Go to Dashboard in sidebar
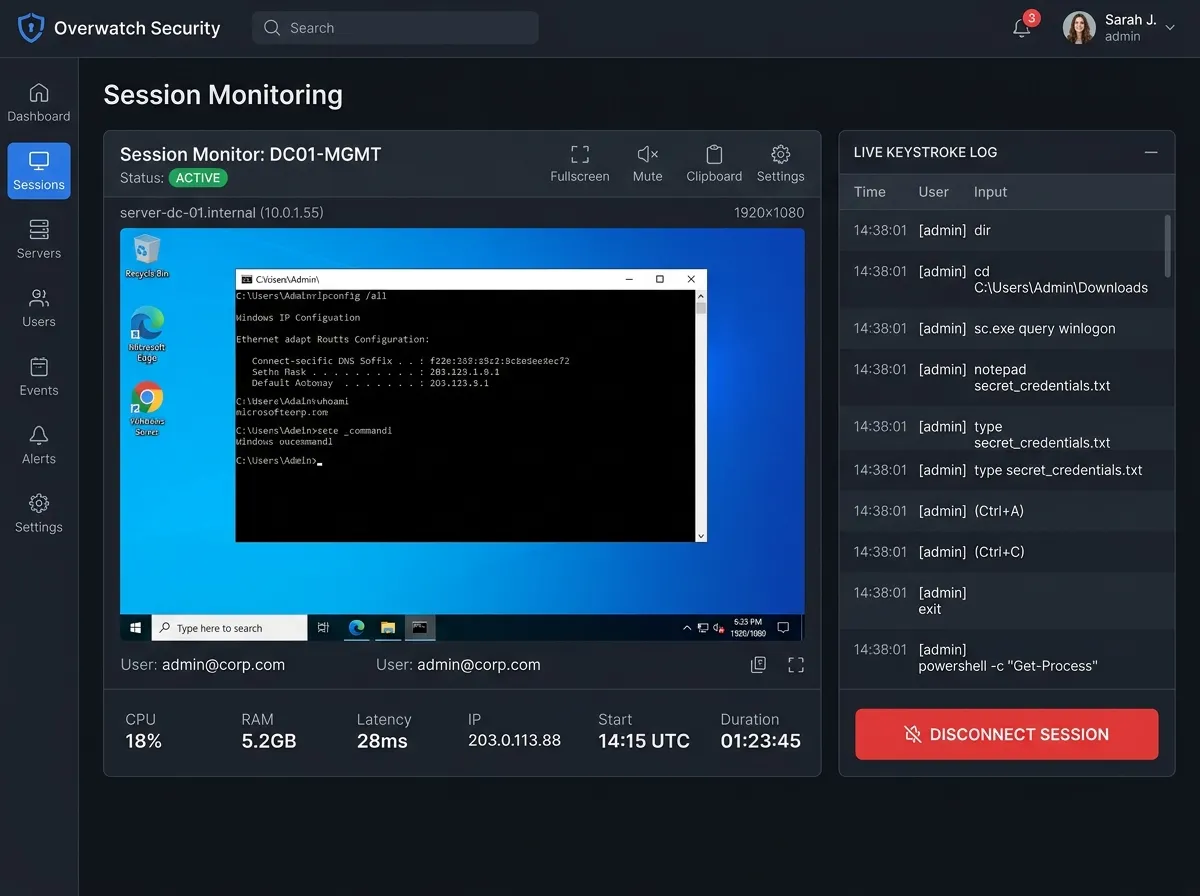The image size is (1200, 896). 39,103
